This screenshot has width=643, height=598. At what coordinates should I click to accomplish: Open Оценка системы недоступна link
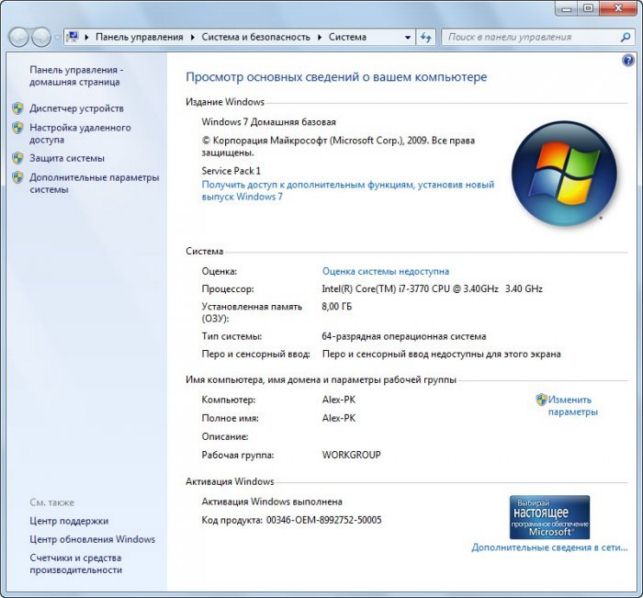pos(385,271)
